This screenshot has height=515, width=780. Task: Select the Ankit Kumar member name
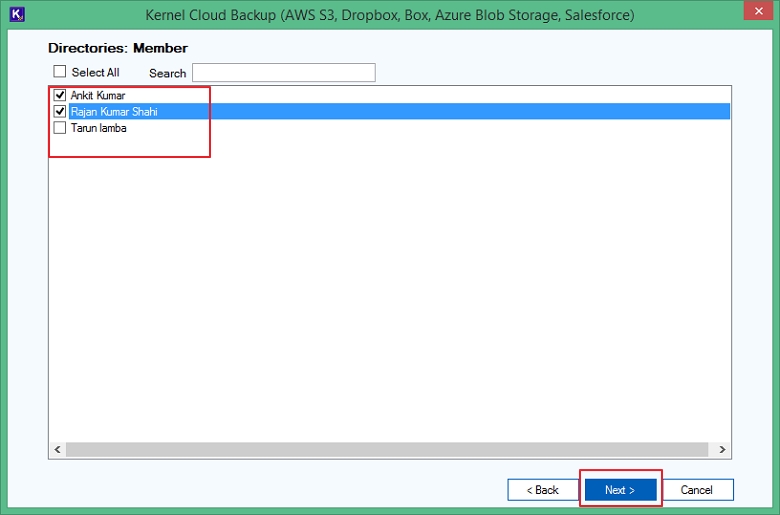tap(98, 95)
